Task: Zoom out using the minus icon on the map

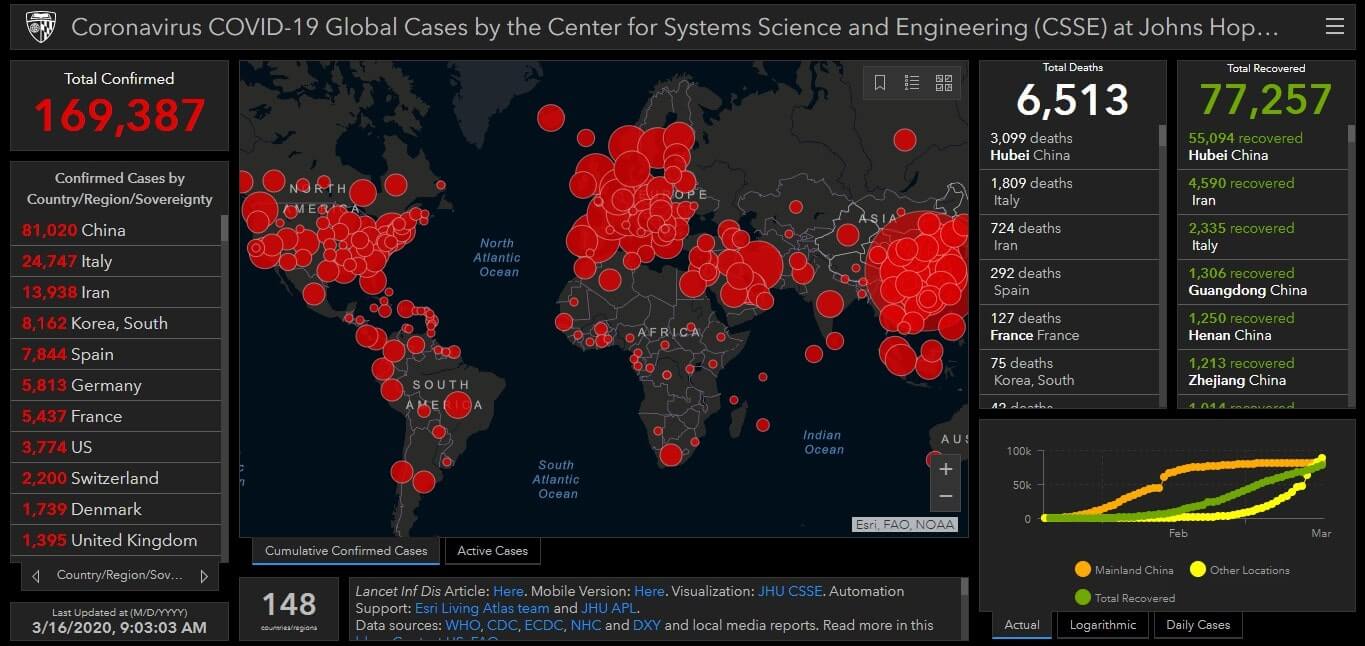Action: tap(945, 495)
